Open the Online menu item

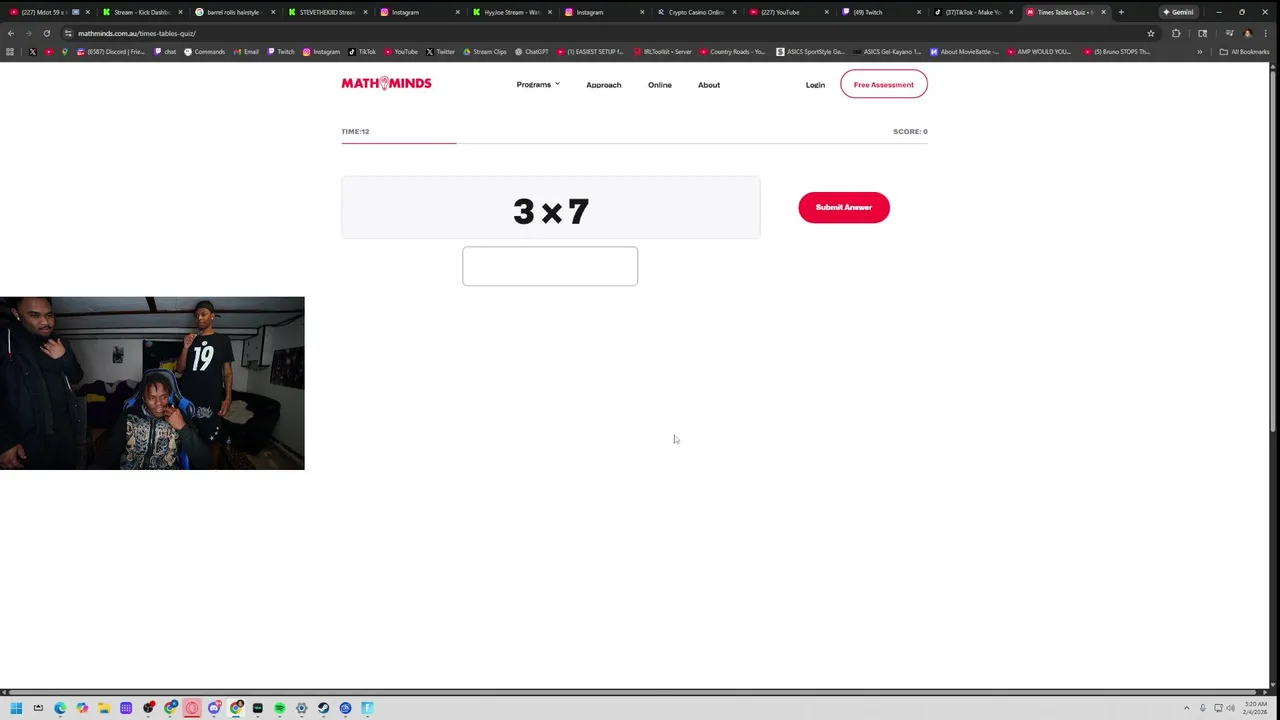(x=659, y=85)
